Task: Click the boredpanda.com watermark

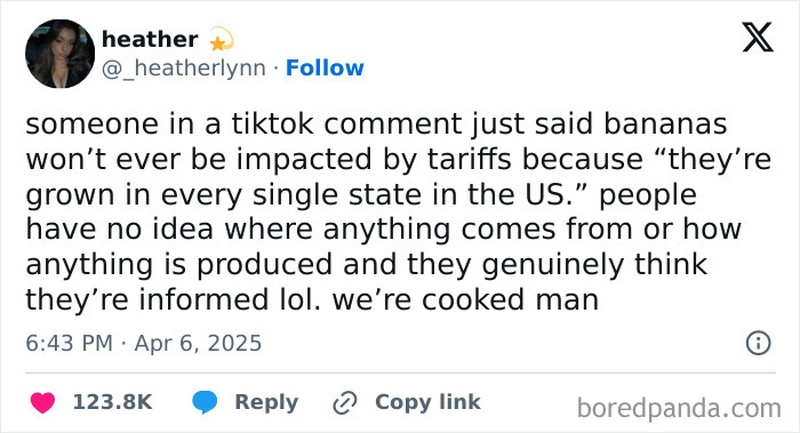Action: 679,407
